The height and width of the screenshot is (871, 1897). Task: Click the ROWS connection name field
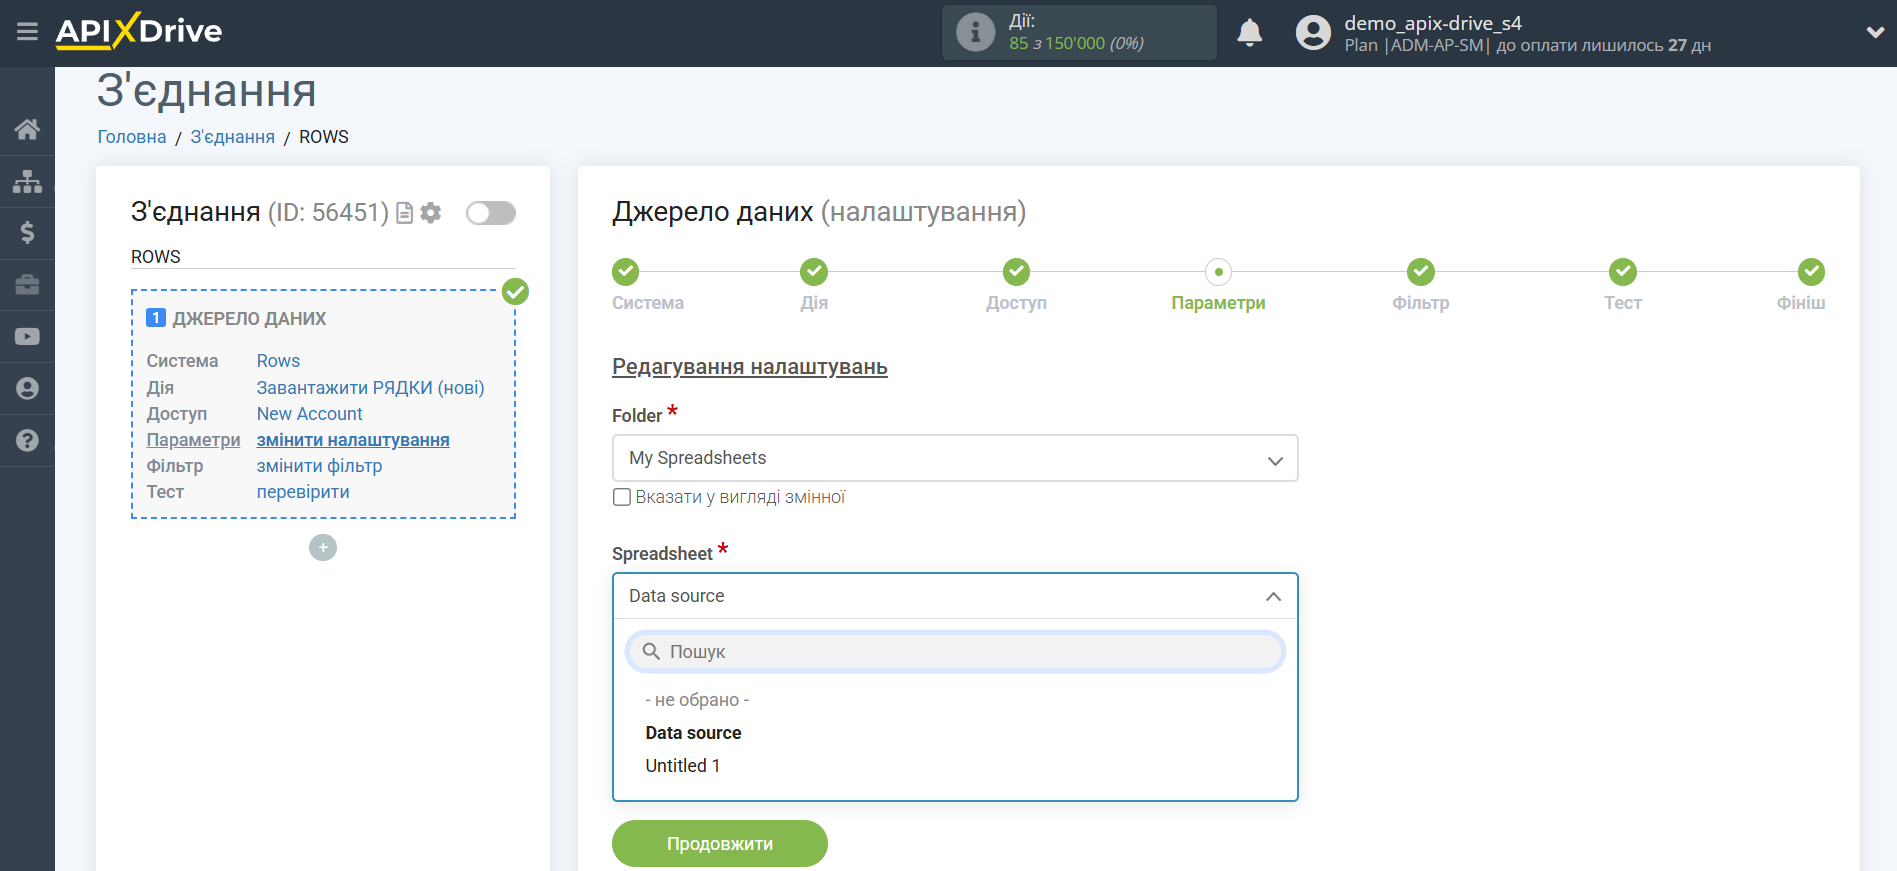(x=323, y=257)
